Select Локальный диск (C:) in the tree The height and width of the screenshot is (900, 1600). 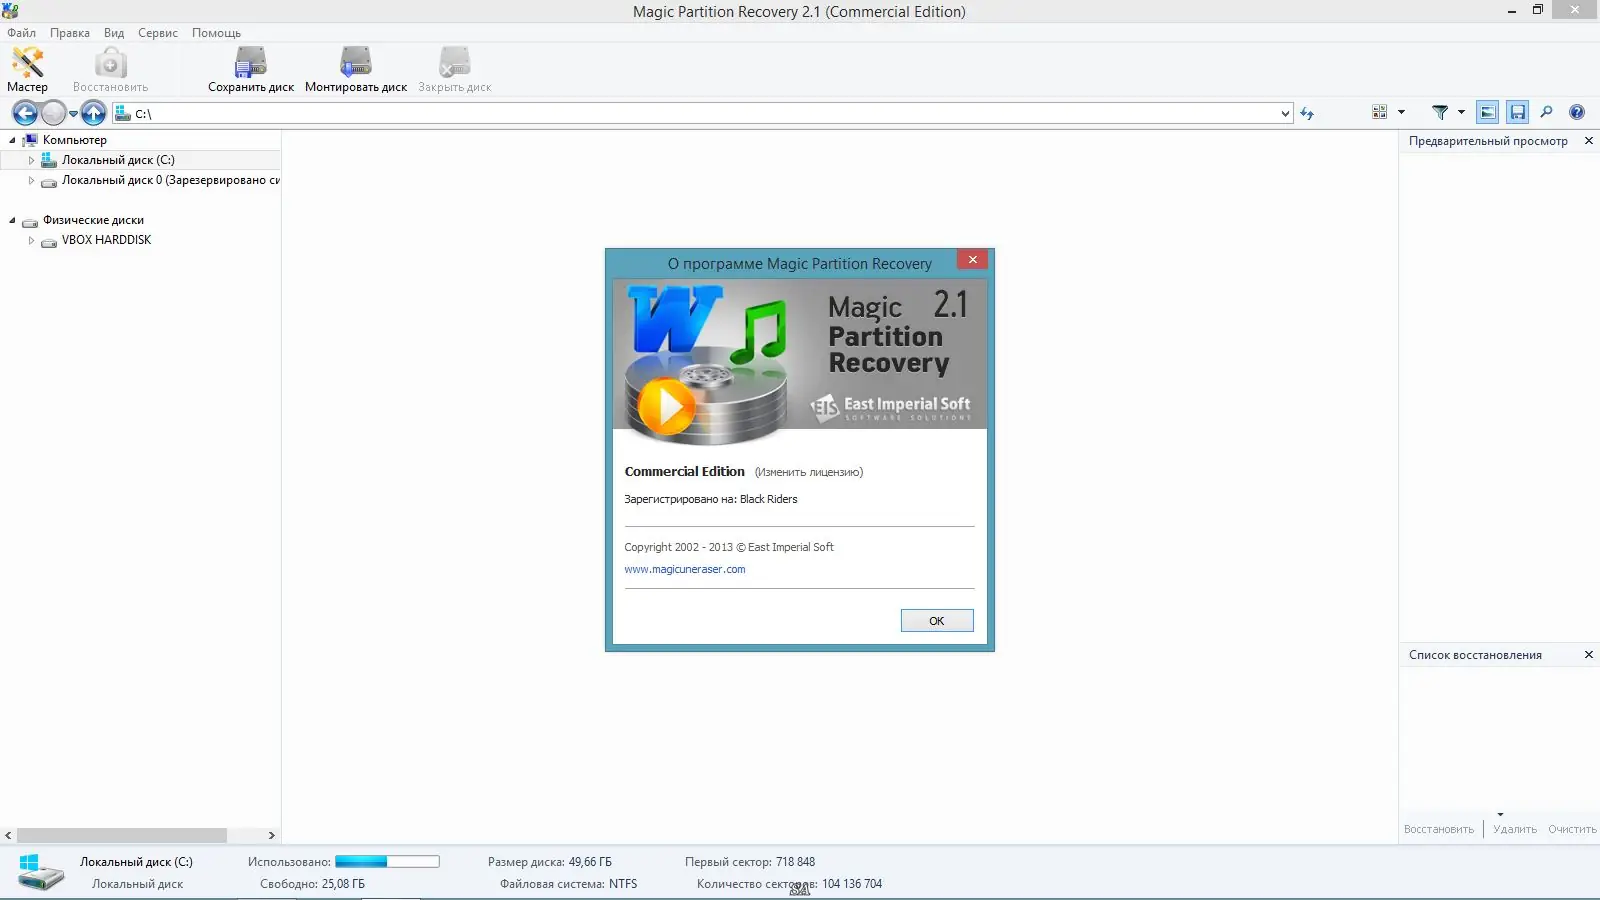118,160
